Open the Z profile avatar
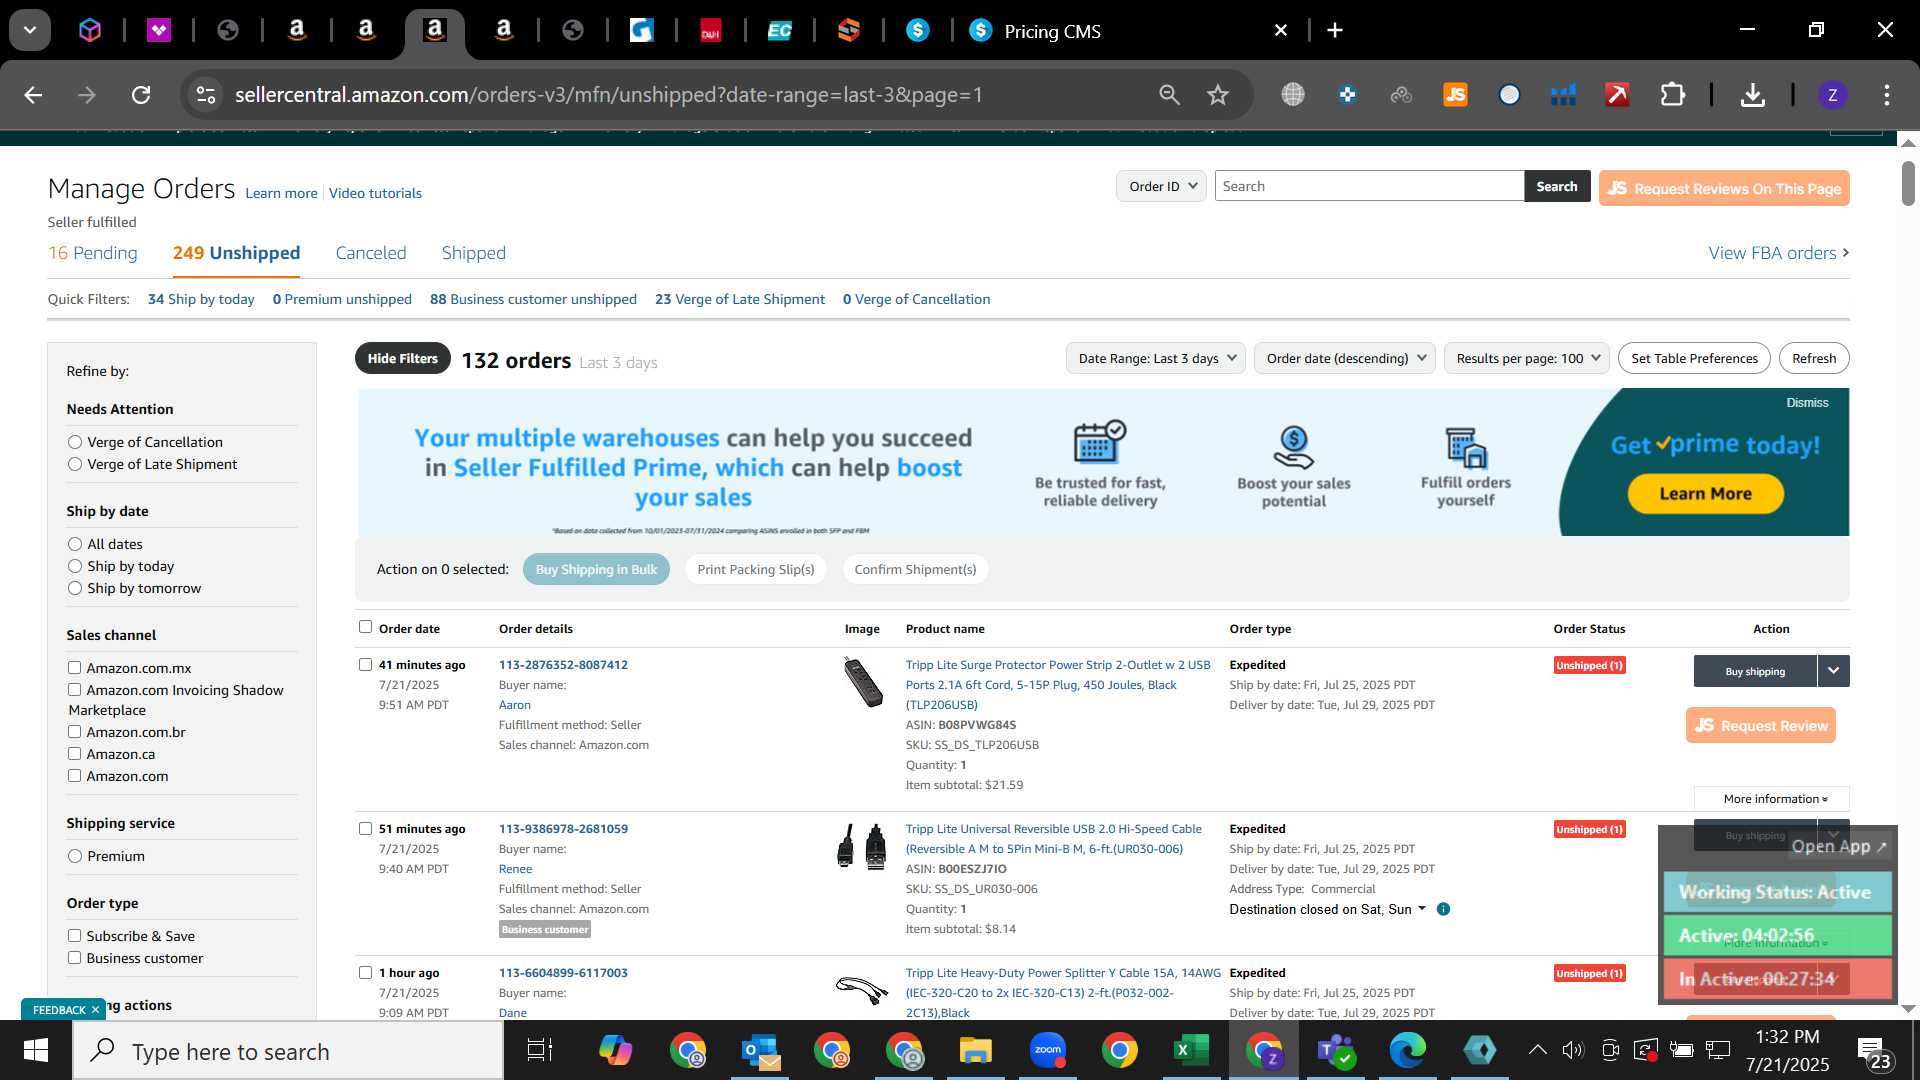Screen dimensions: 1920x1080 click(1832, 95)
